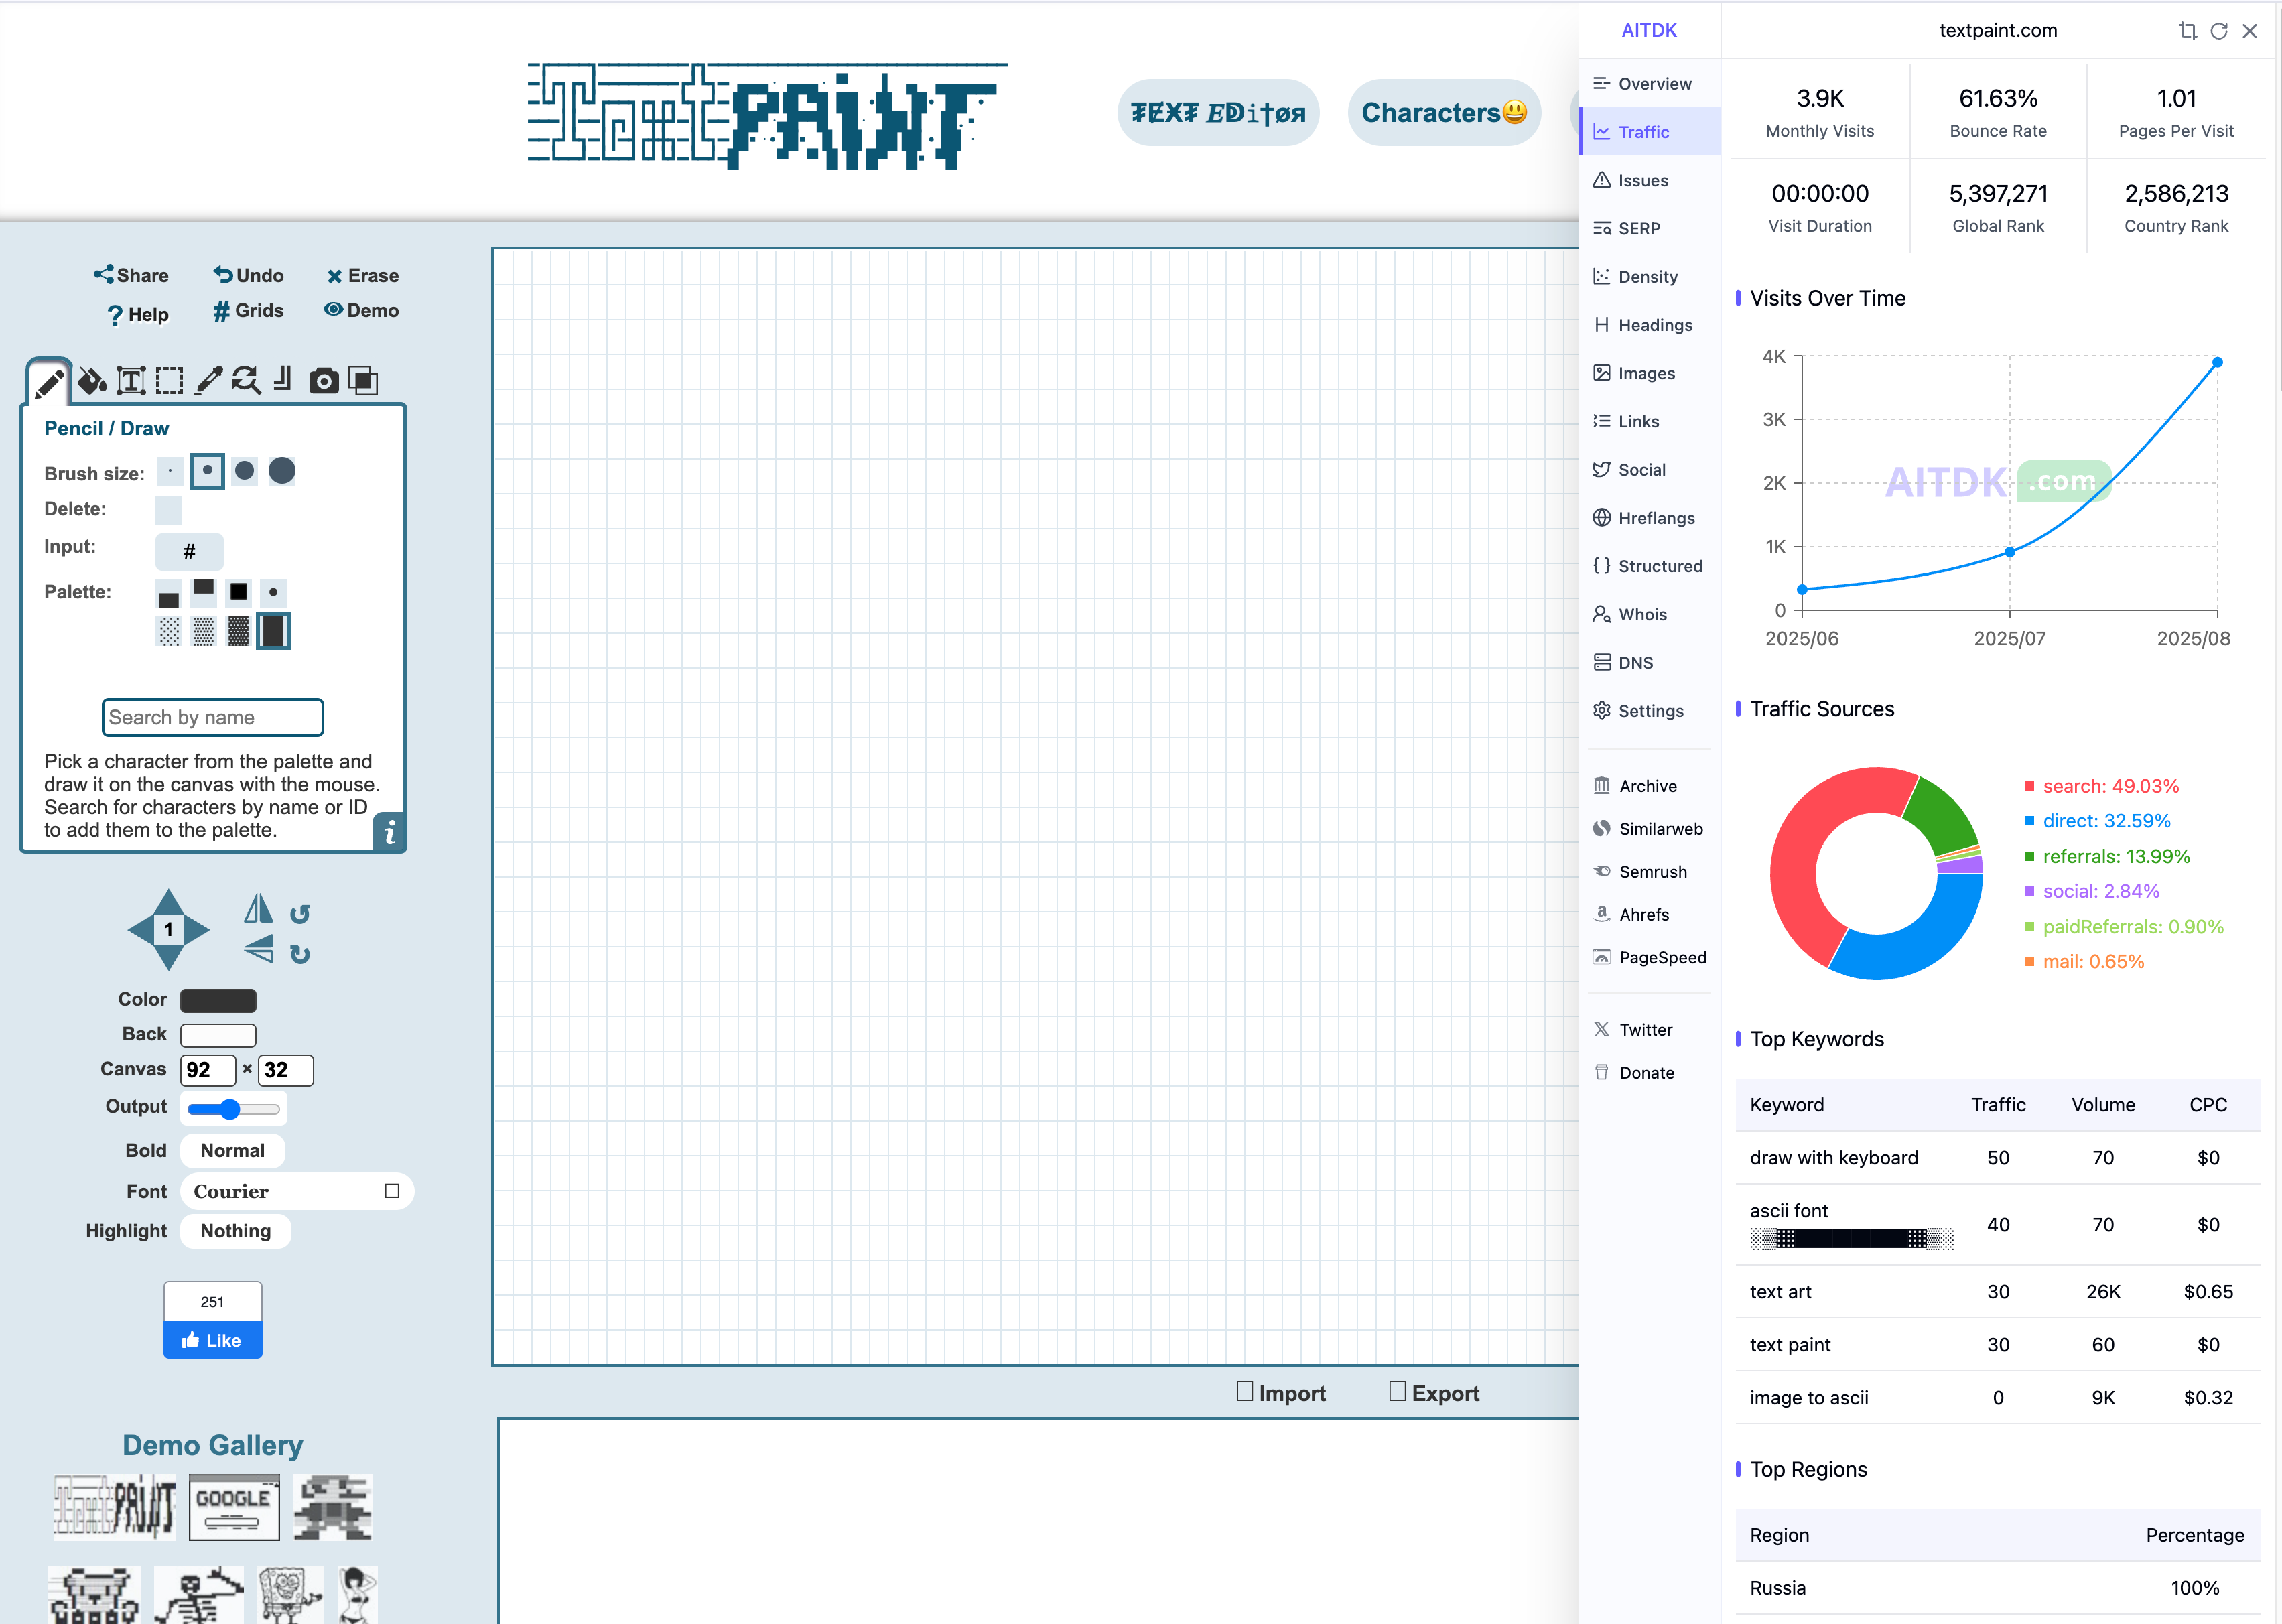Open SERP in AITDK sidebar
Screen dimensions: 2282x1624
point(1649,229)
